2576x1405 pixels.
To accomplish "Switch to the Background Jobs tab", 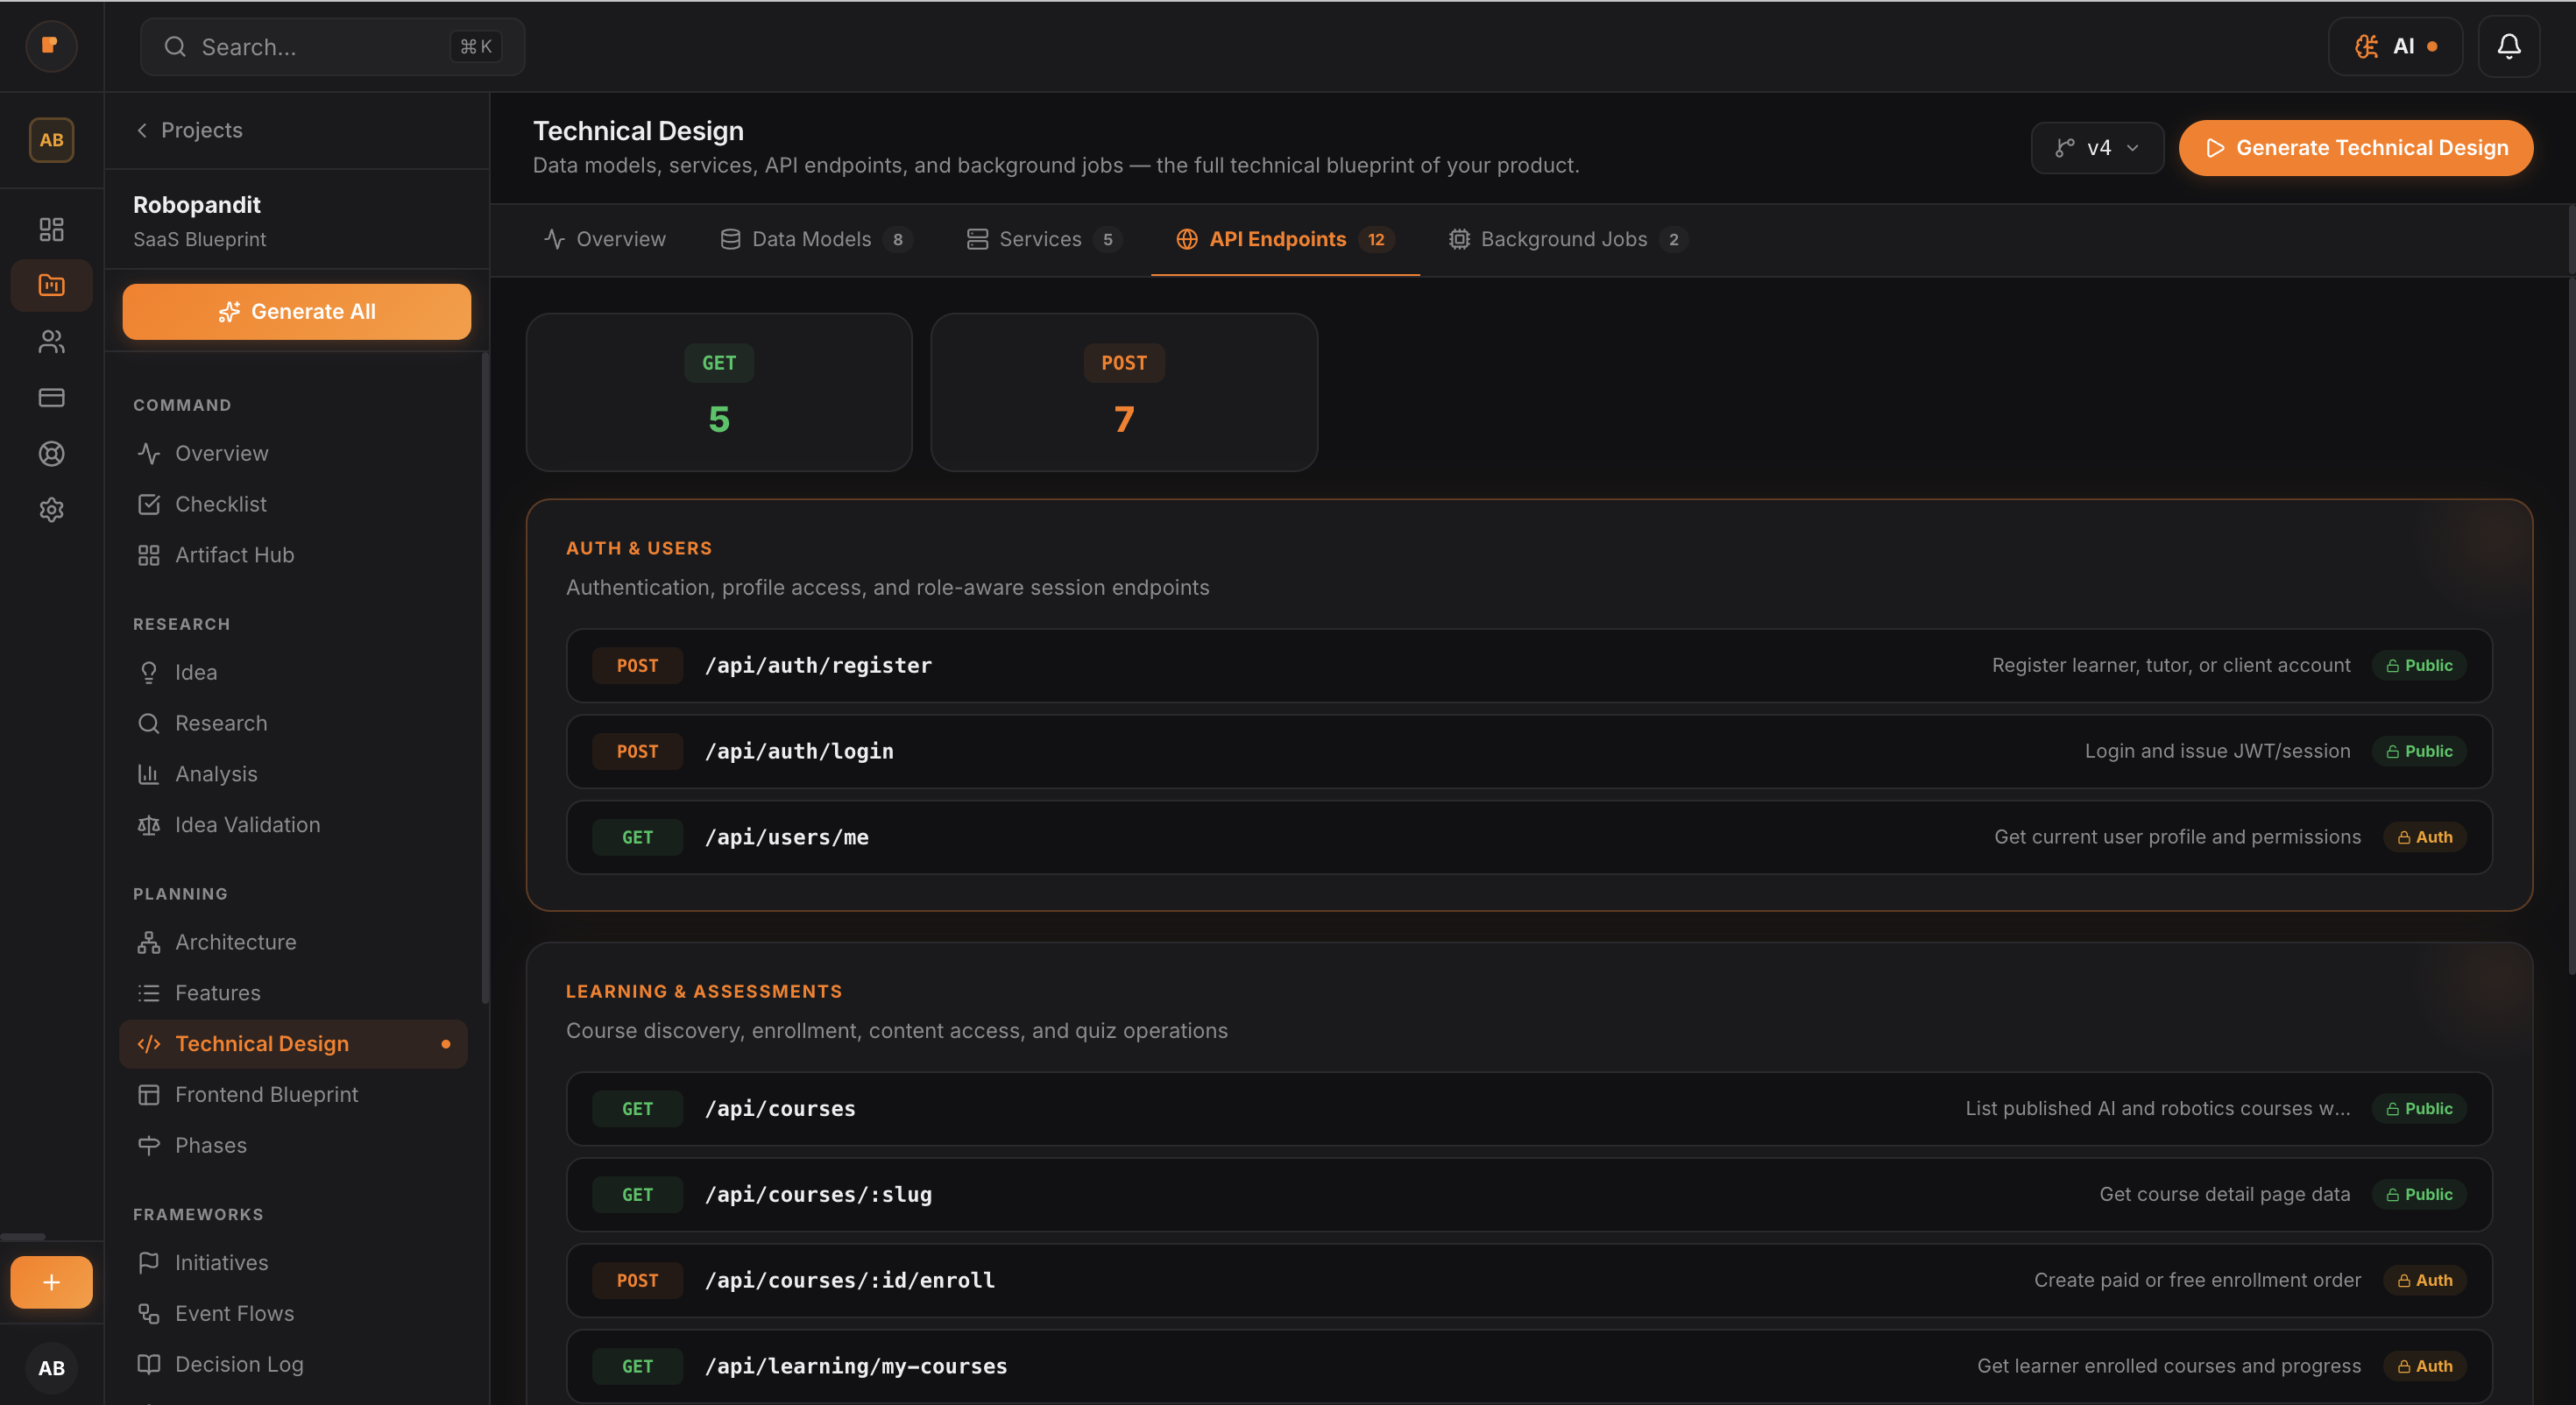I will (x=1563, y=239).
